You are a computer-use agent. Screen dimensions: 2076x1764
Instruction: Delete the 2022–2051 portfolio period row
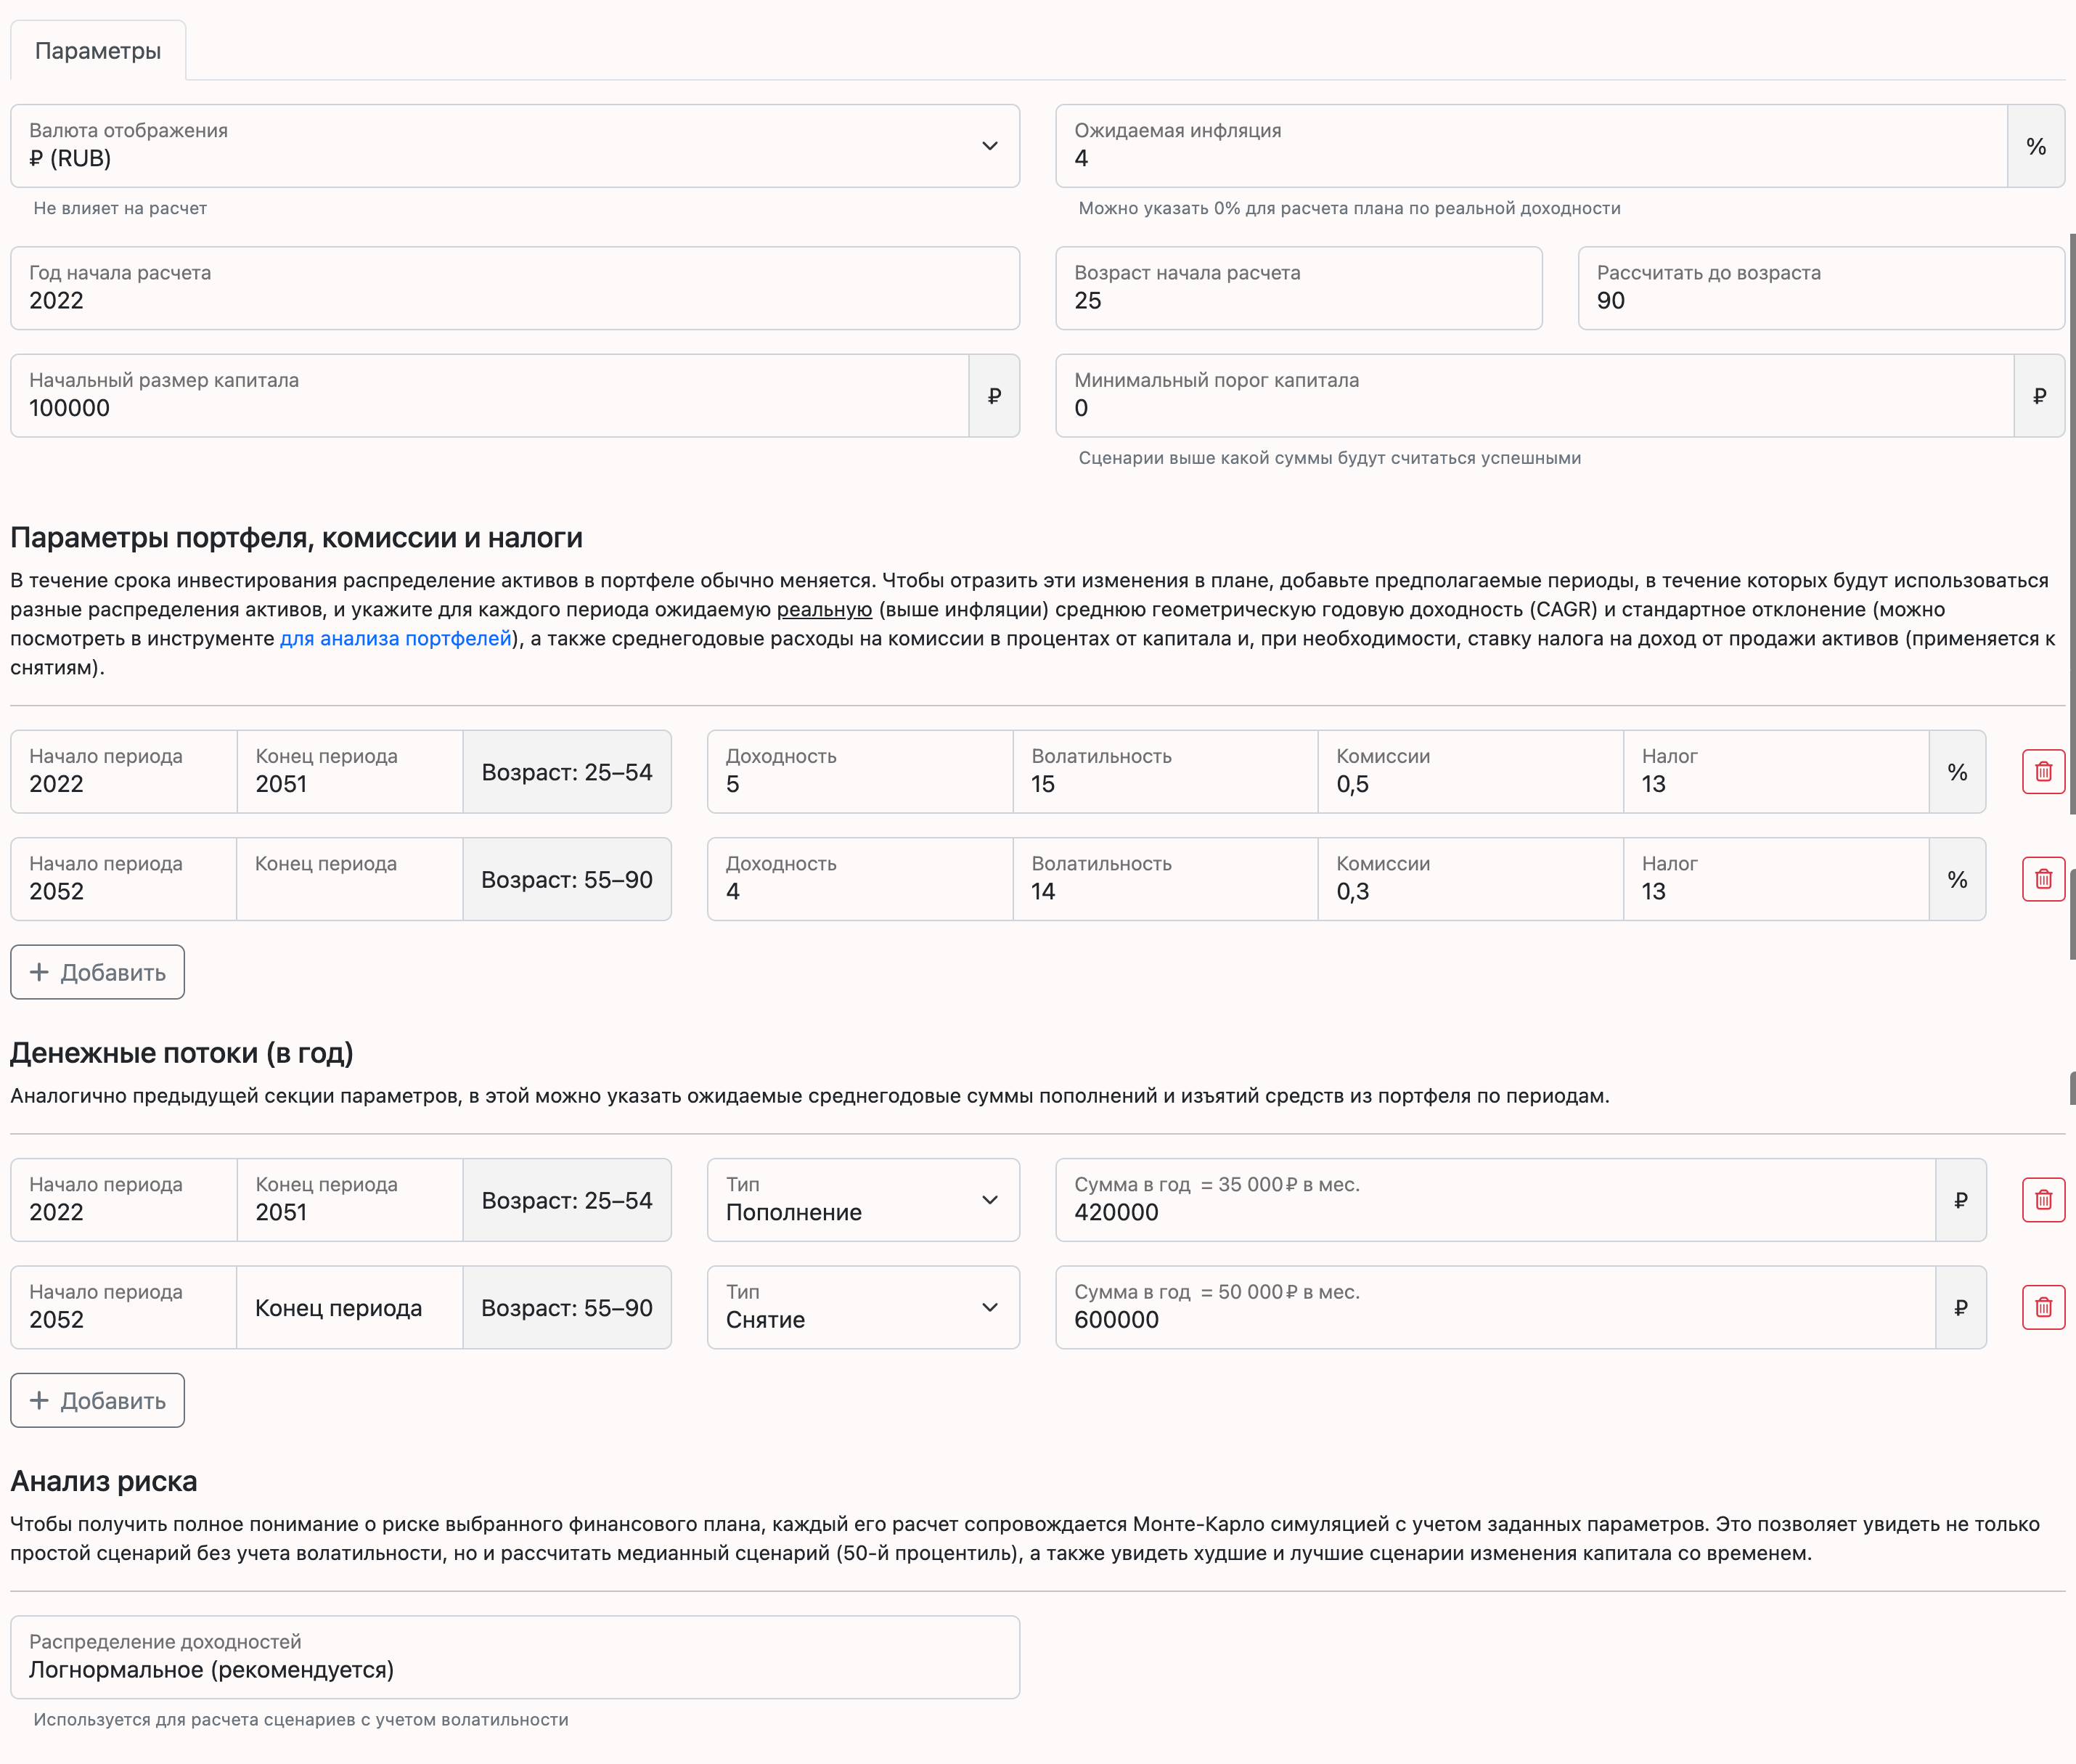2043,772
